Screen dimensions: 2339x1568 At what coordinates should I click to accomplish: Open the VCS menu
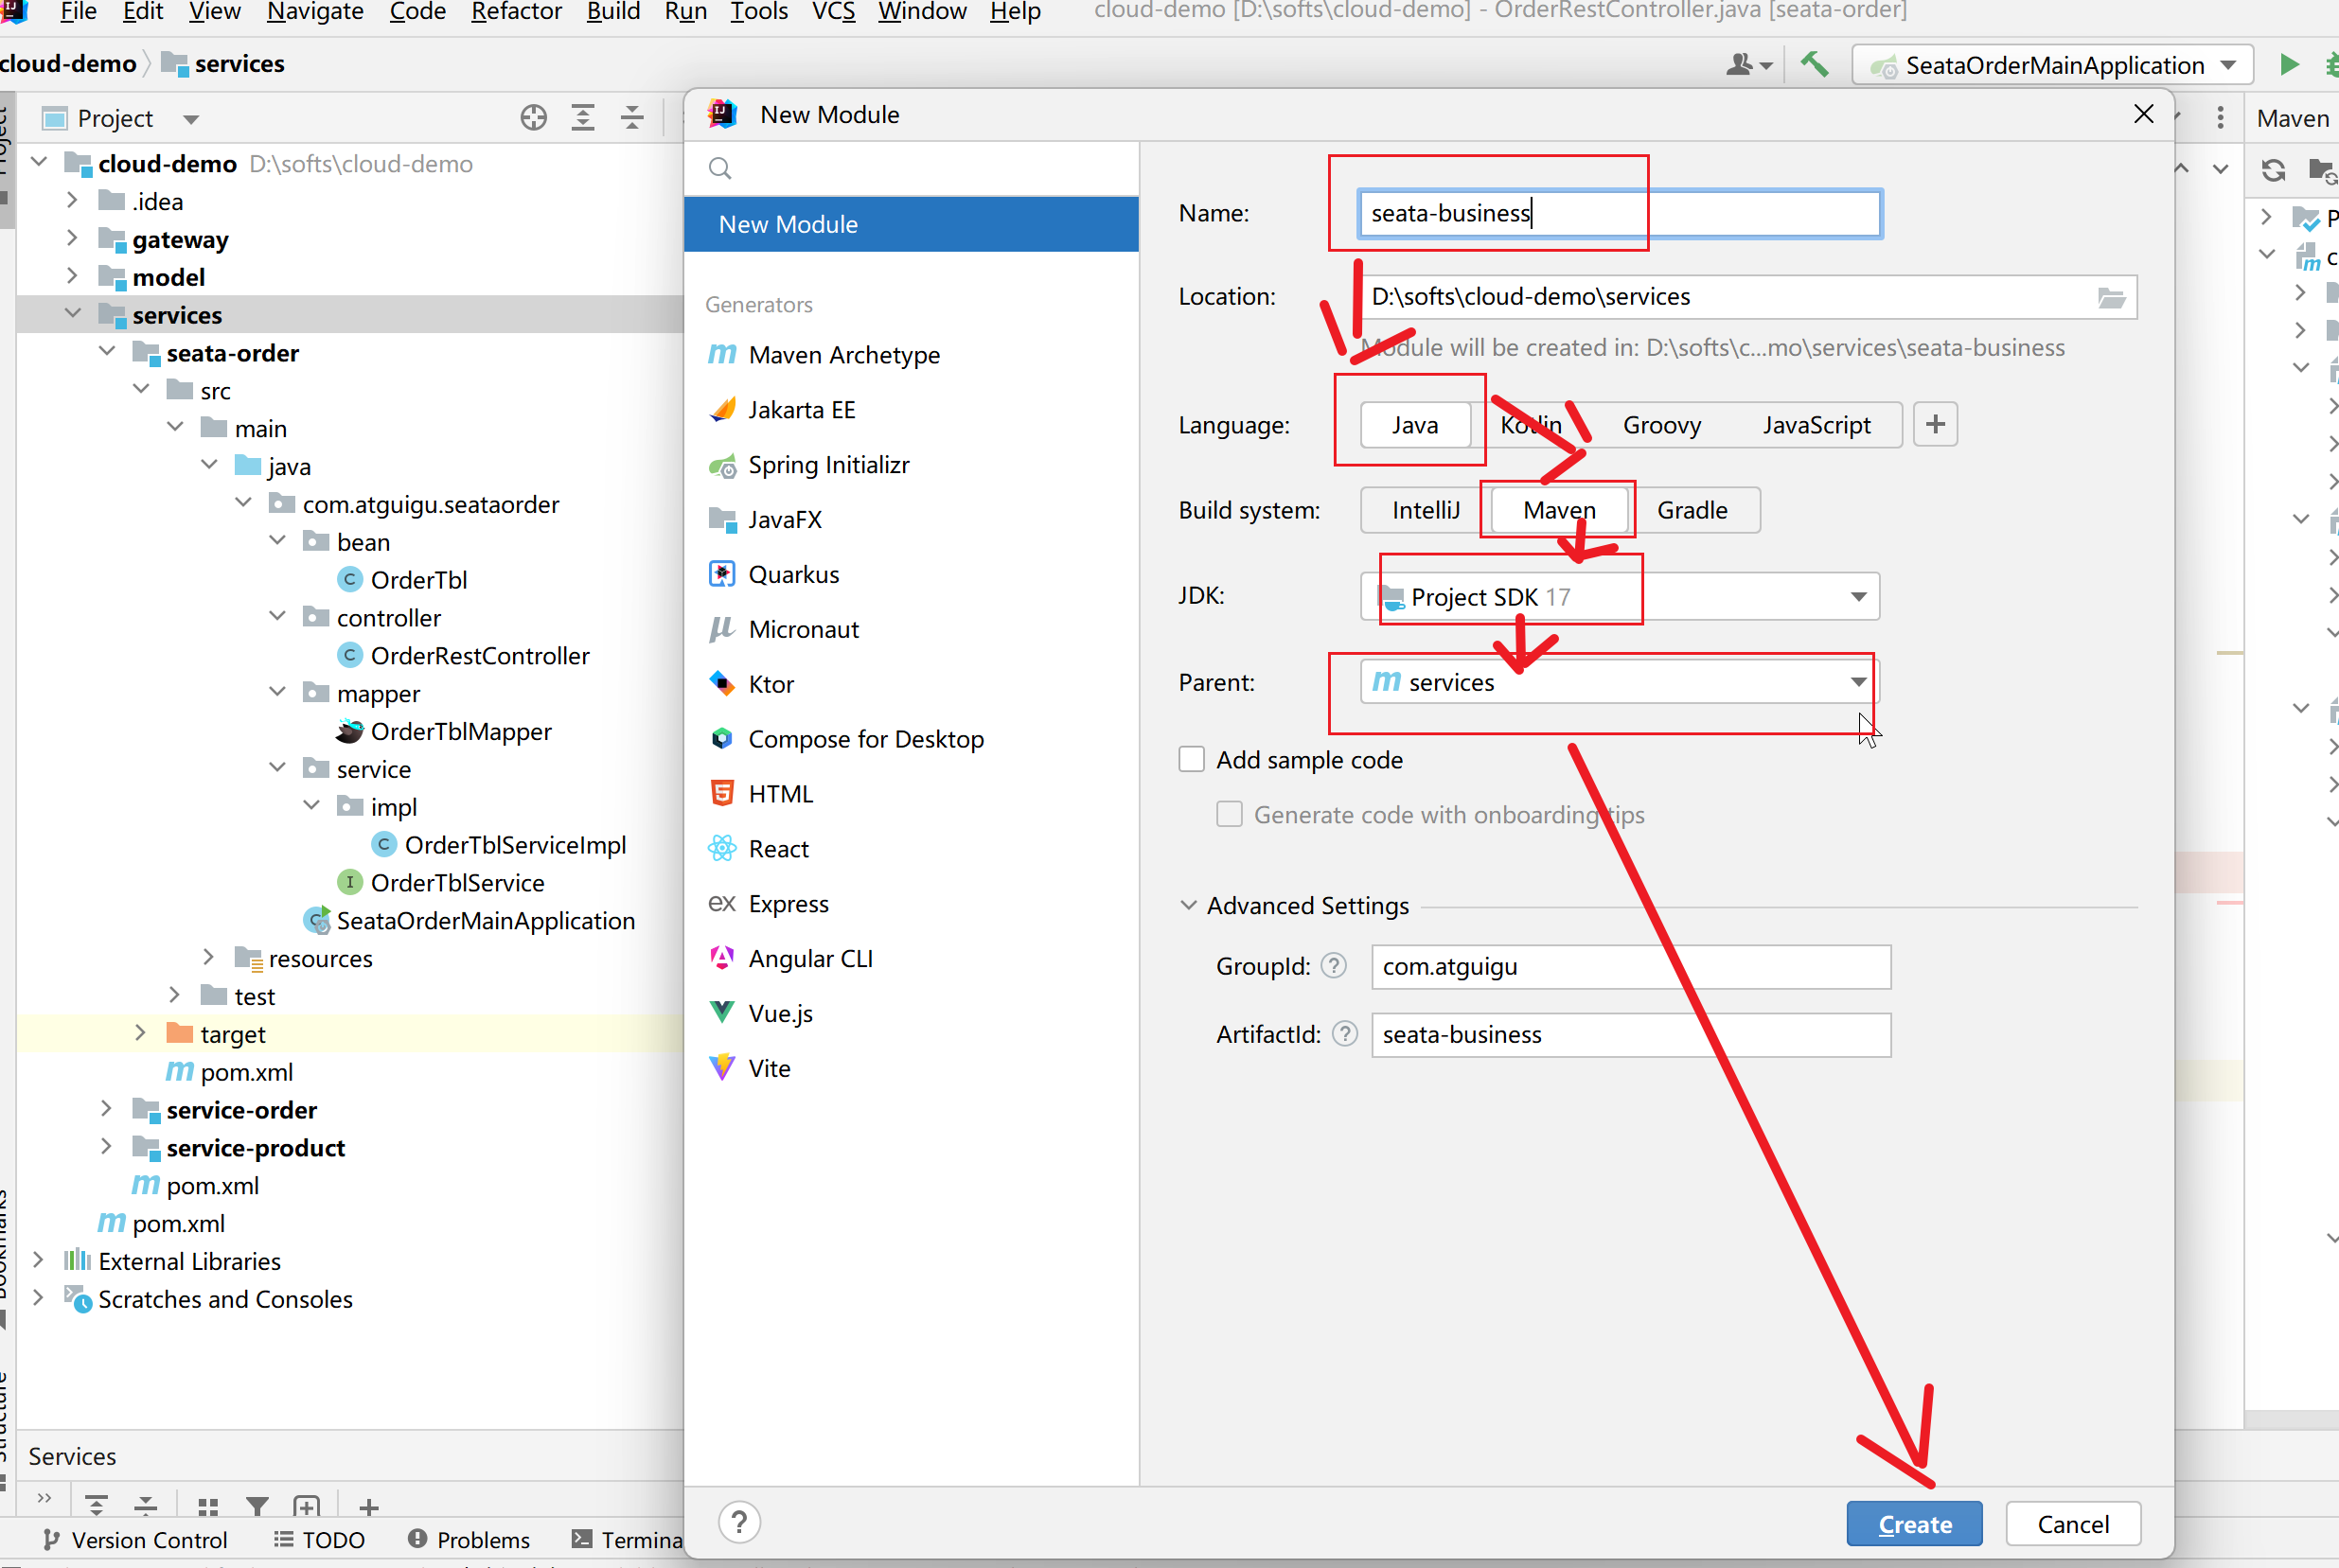[833, 12]
